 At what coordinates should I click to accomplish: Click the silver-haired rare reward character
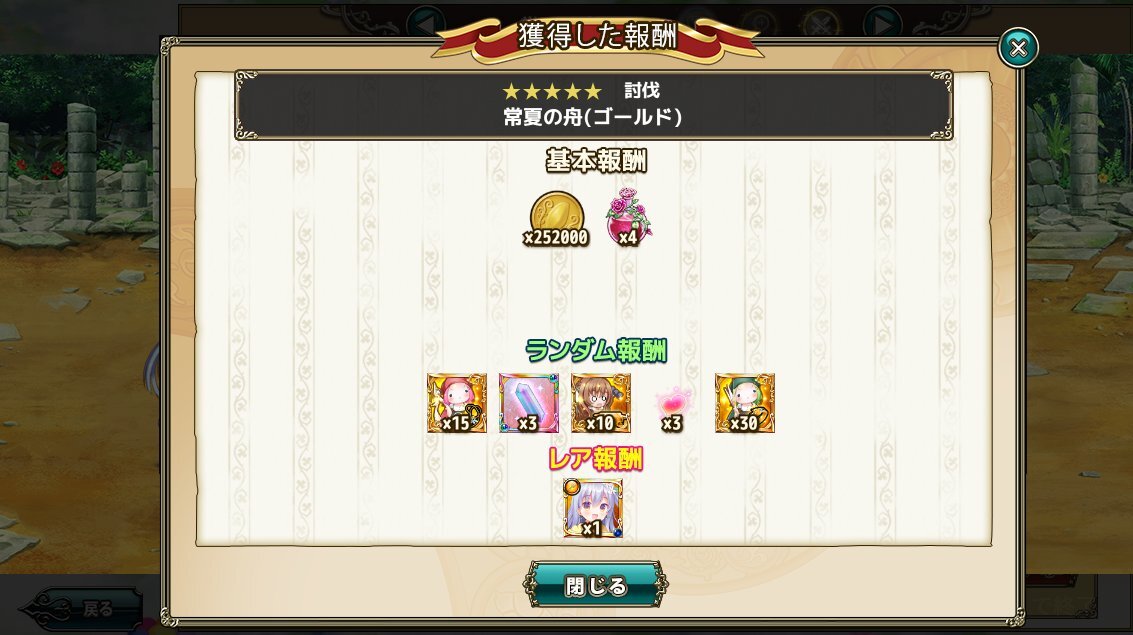(593, 509)
